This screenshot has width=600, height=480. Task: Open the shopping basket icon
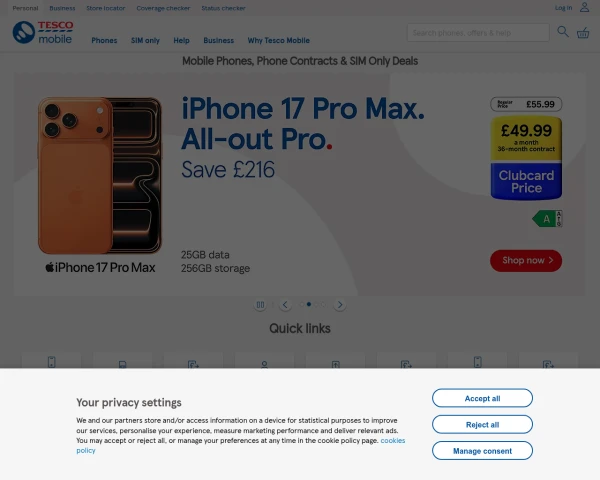(x=583, y=33)
